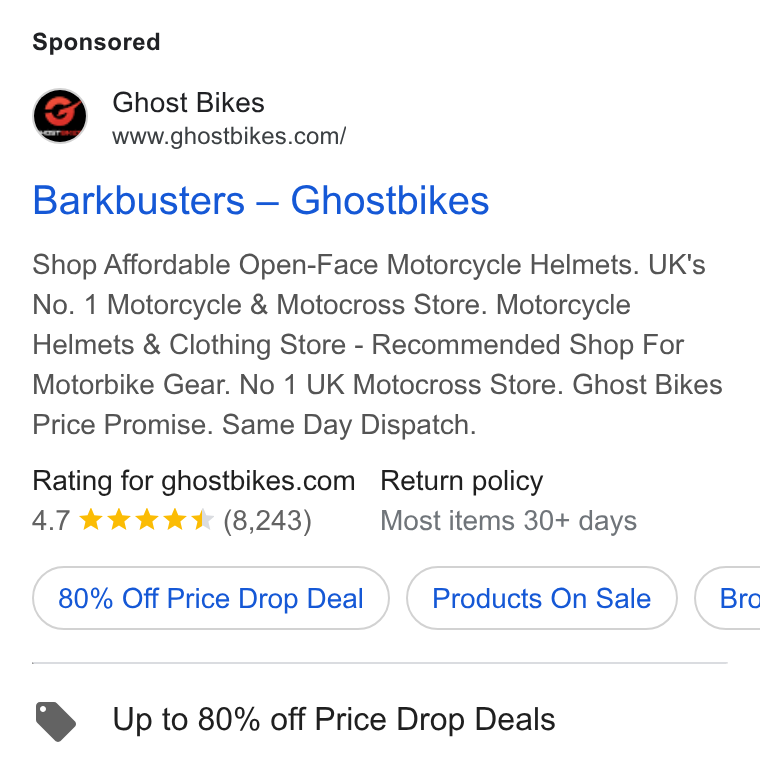Click the first gold star in rating
Image resolution: width=760 pixels, height=780 pixels.
point(92,520)
